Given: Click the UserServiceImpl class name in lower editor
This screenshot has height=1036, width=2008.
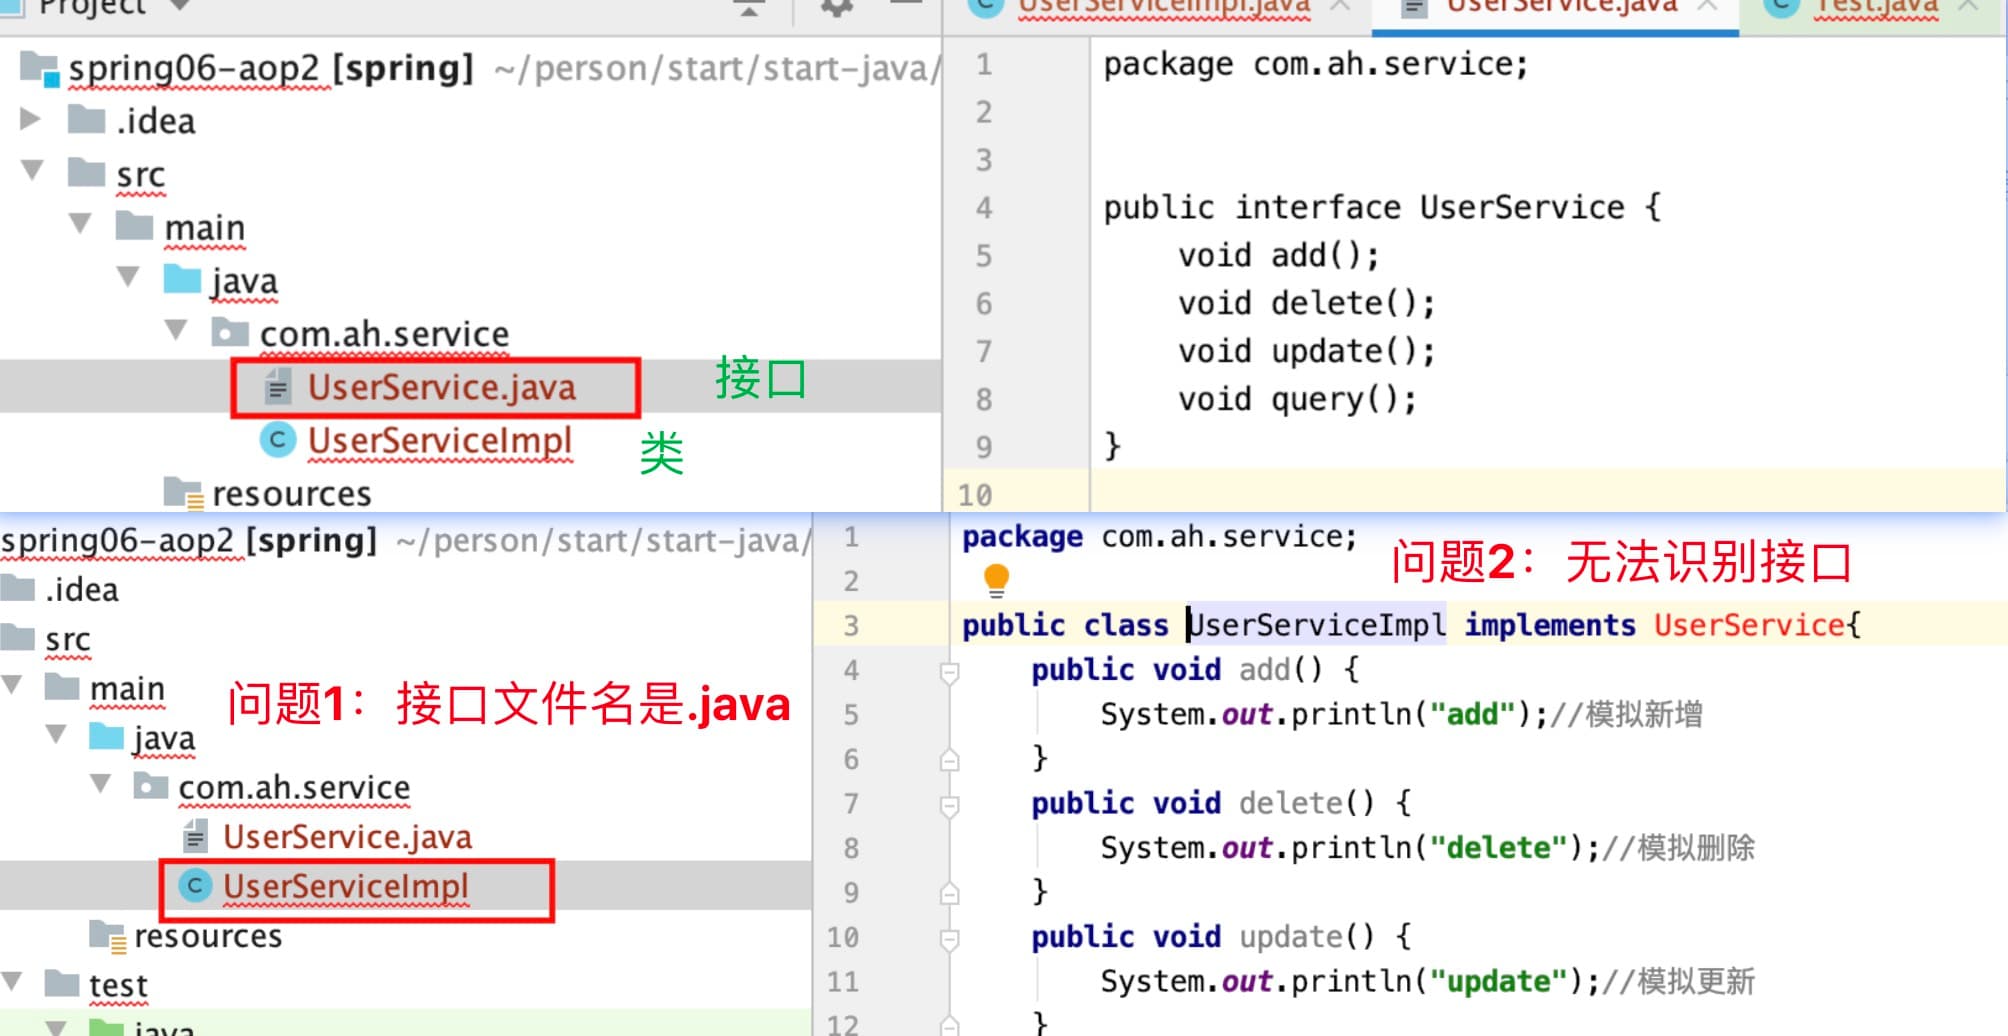Looking at the screenshot, I should [x=1316, y=625].
